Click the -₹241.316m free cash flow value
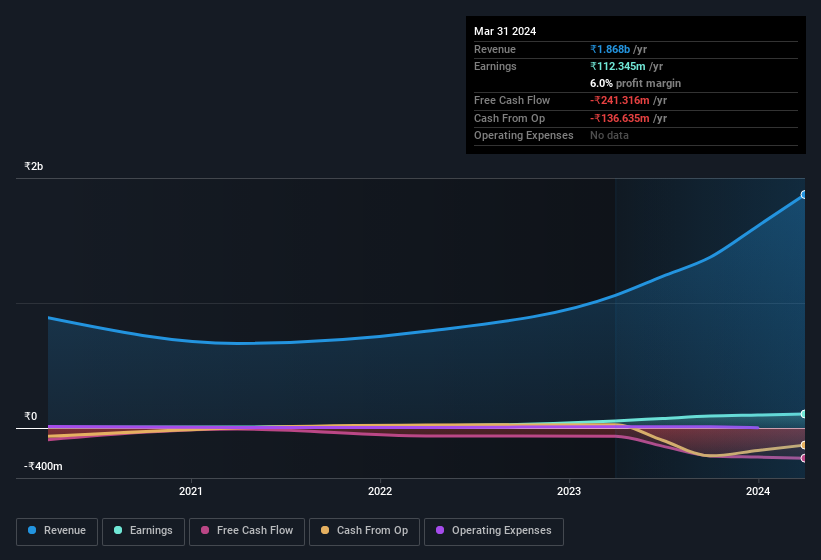This screenshot has width=821, height=560. 619,100
